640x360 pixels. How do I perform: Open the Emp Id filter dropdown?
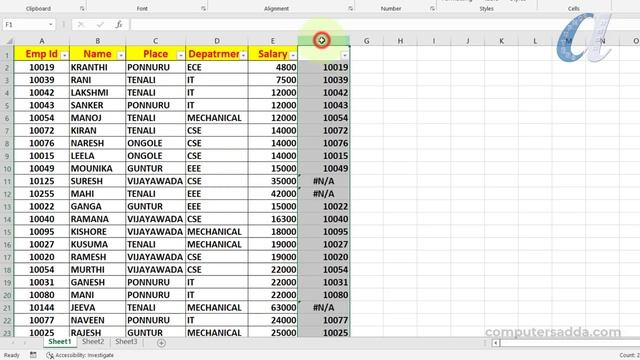[64, 55]
